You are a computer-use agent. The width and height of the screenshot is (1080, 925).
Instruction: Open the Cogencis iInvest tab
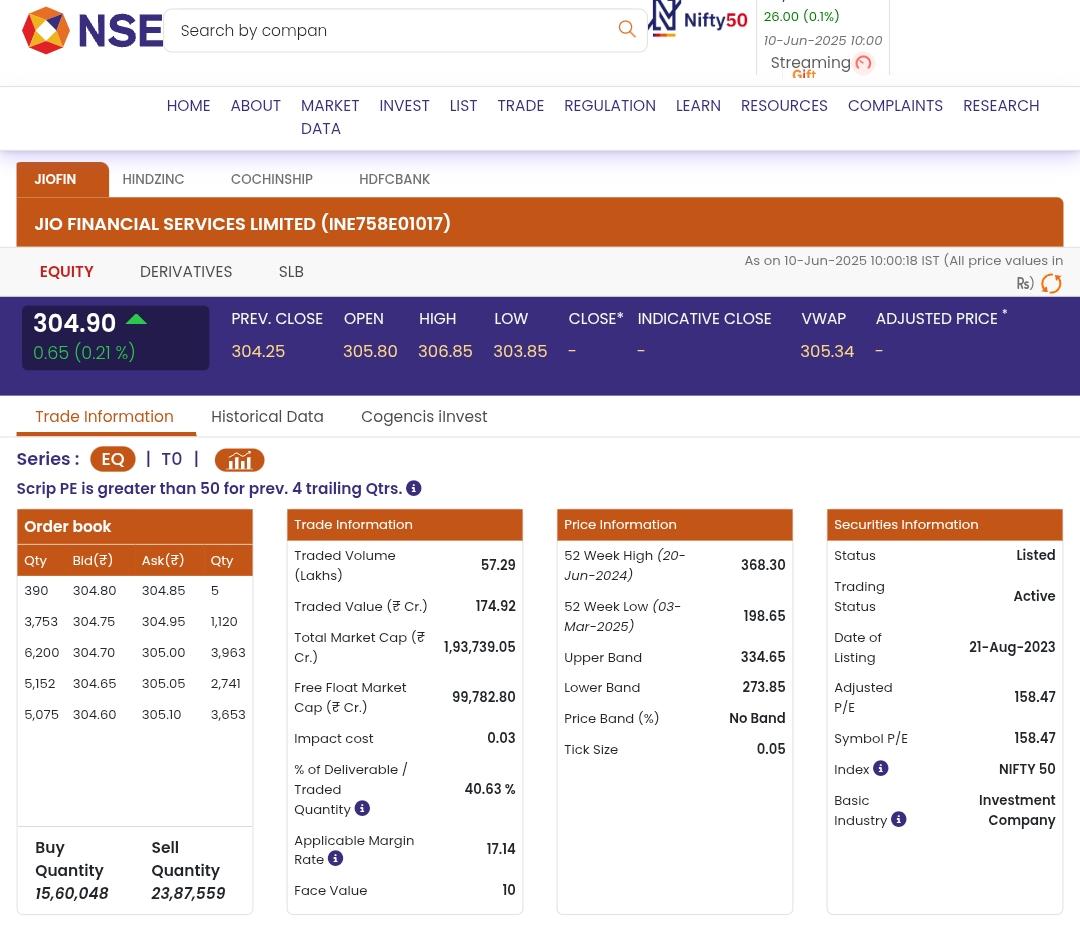(x=424, y=417)
